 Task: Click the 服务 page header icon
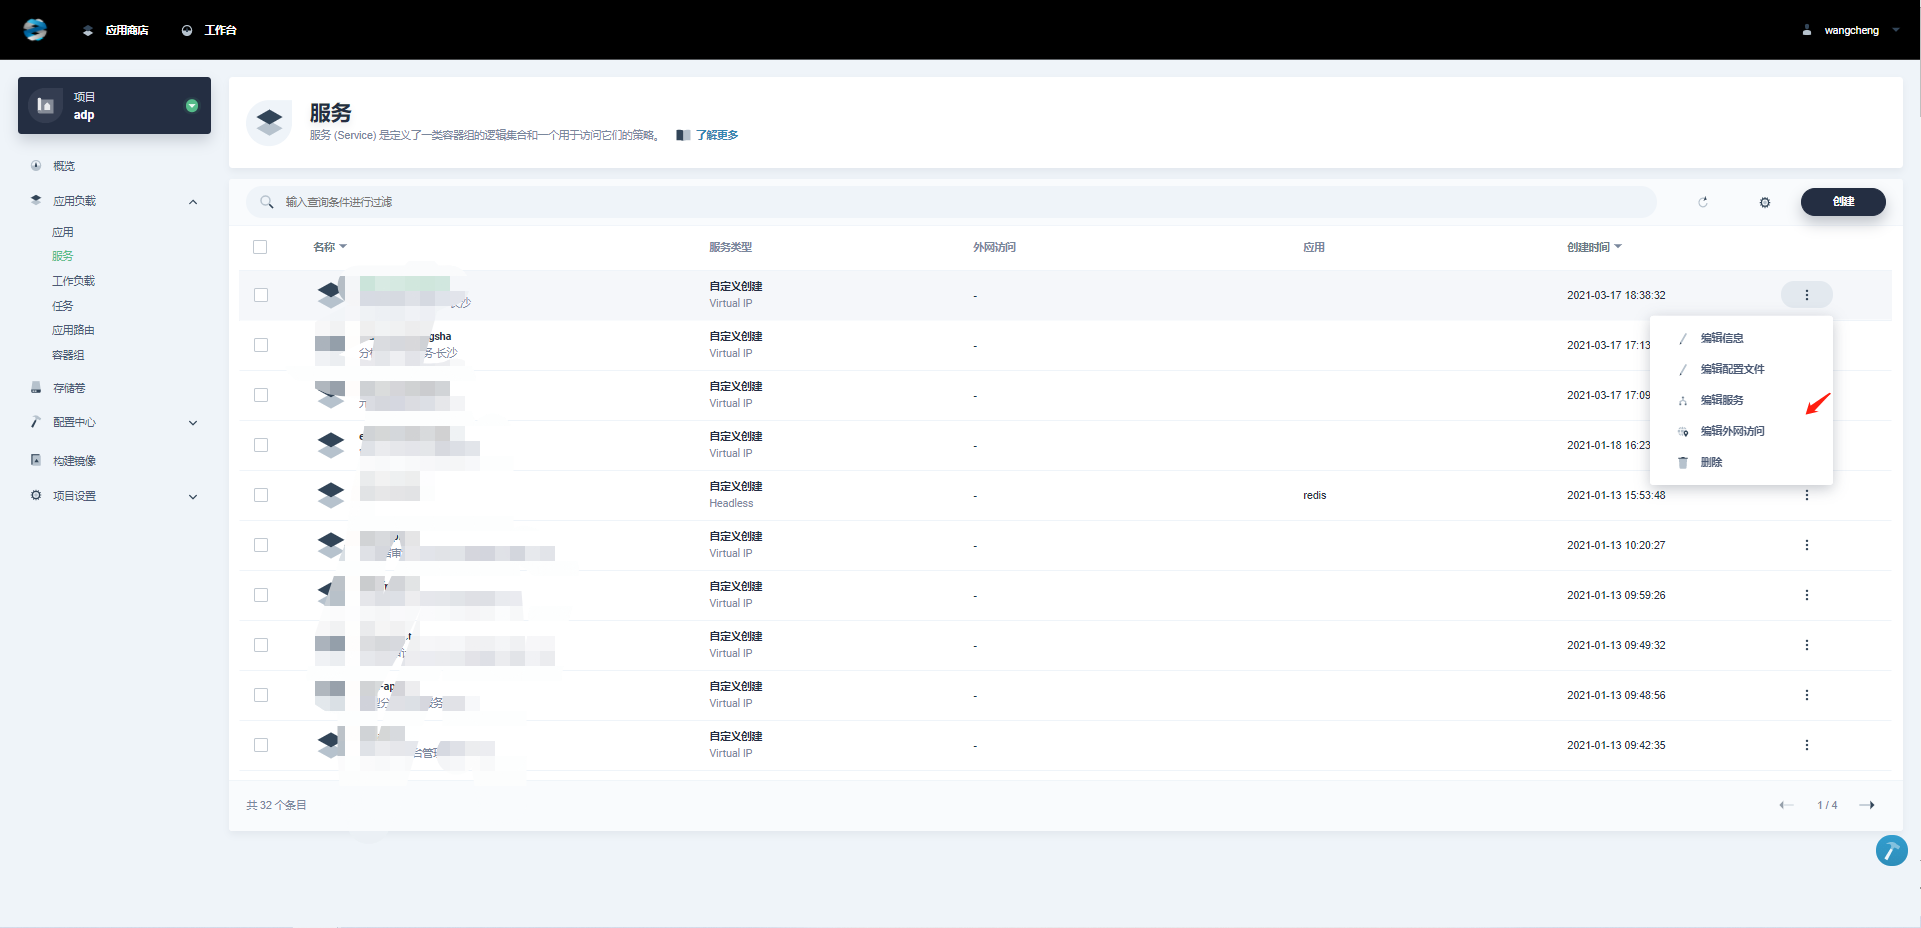(x=269, y=123)
